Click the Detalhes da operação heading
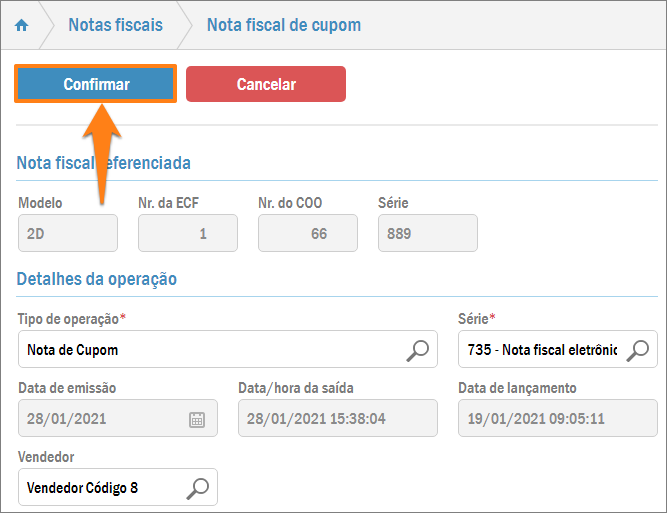 tap(97, 279)
